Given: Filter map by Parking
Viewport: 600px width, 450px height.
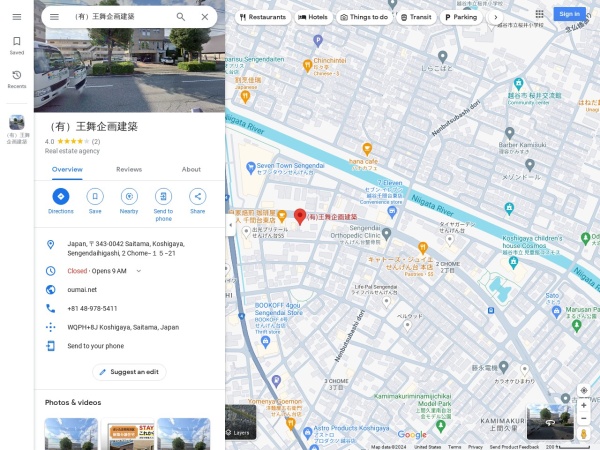Looking at the screenshot, I should [461, 17].
